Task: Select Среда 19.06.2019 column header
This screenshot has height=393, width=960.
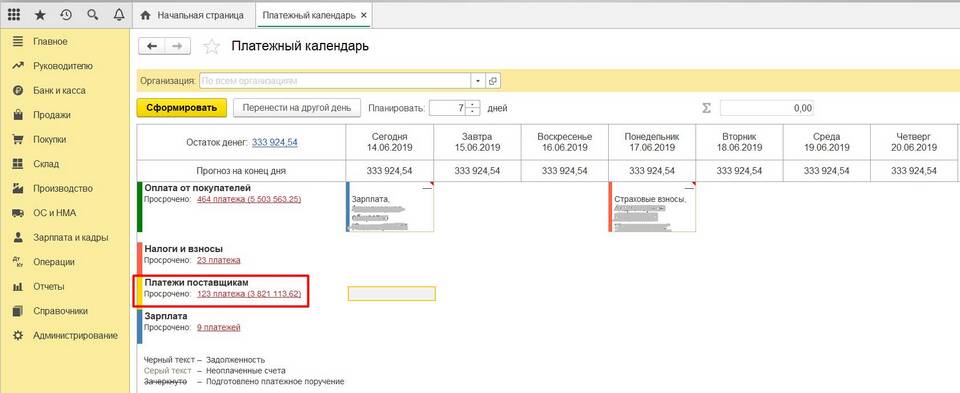Action: [827, 142]
